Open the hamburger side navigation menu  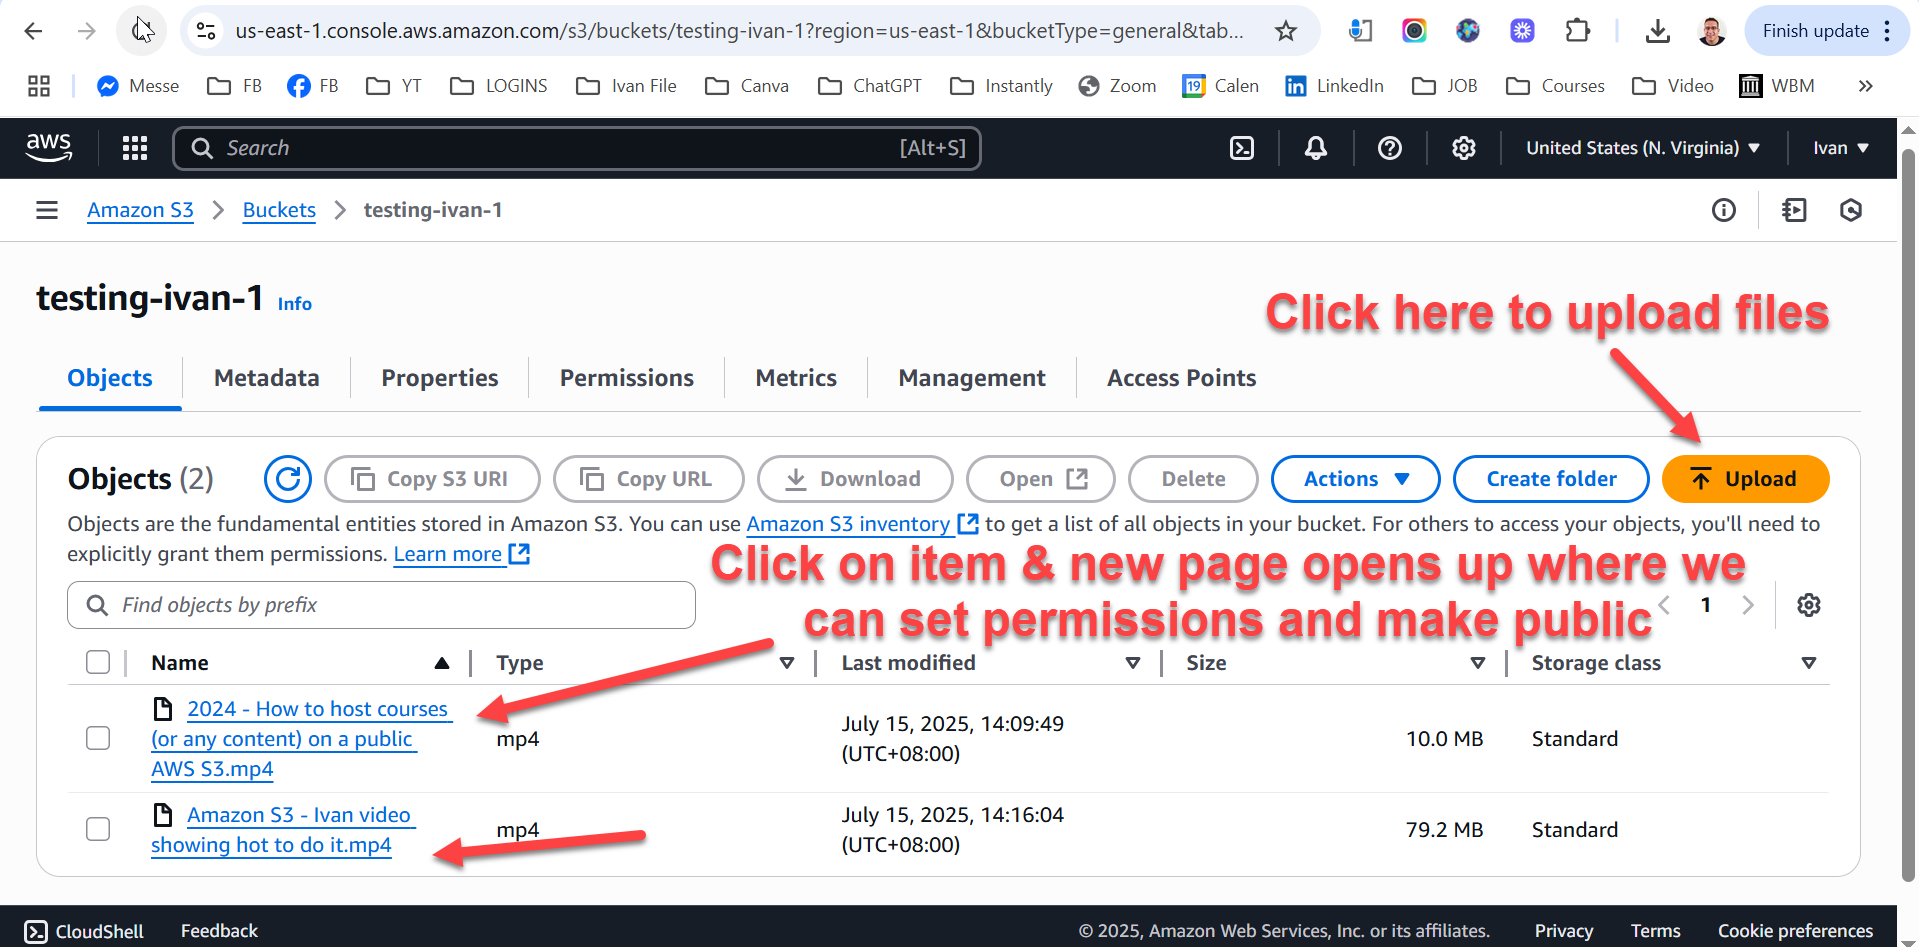coord(47,210)
